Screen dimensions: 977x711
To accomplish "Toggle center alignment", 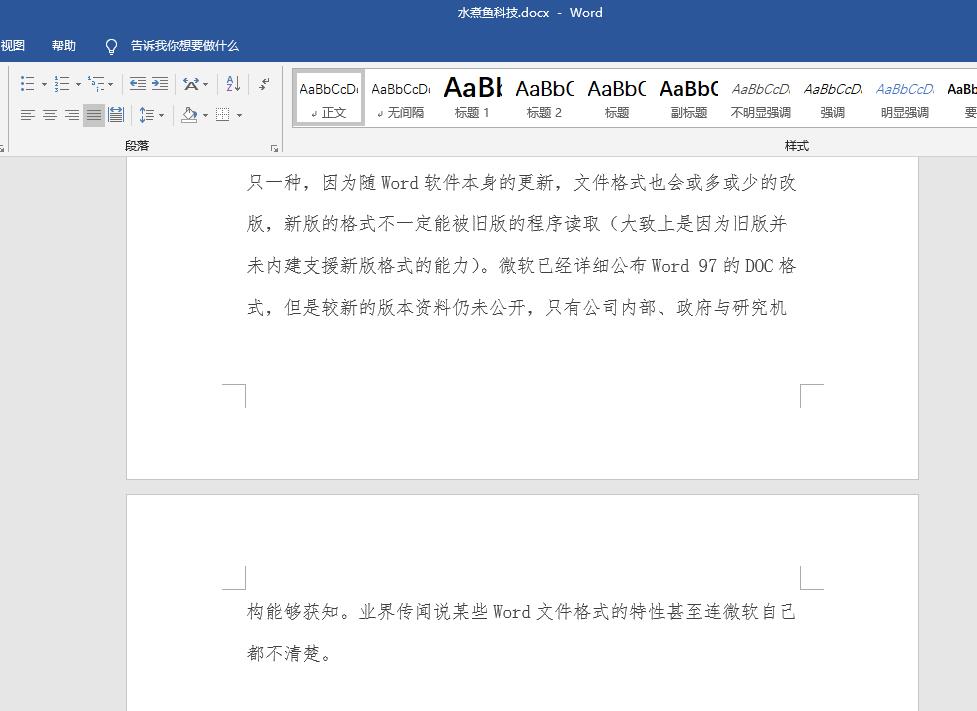I will pos(50,115).
